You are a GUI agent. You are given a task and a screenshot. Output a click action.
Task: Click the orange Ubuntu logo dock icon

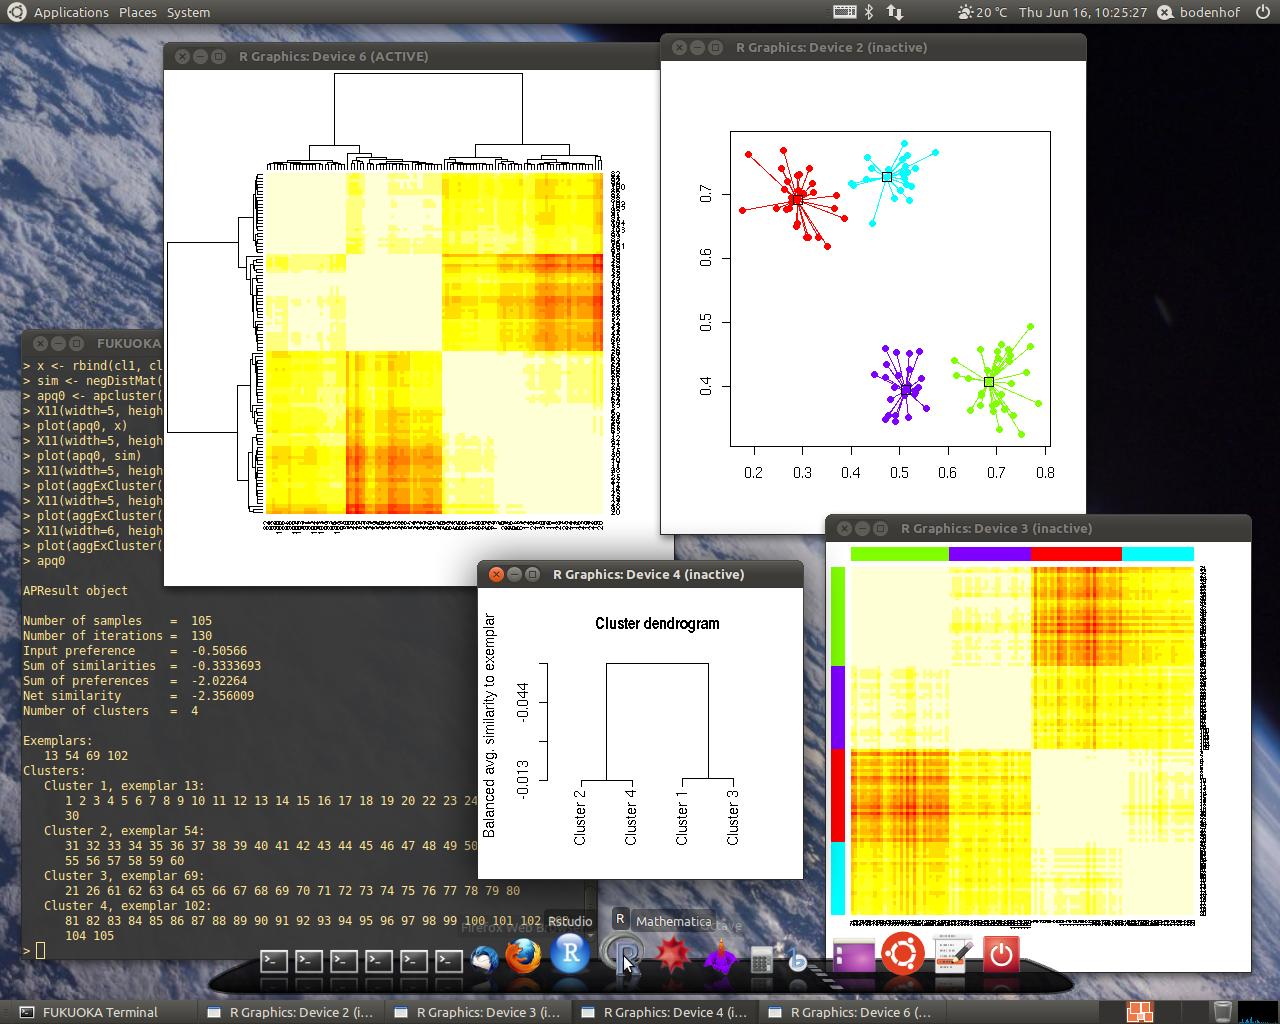point(902,954)
